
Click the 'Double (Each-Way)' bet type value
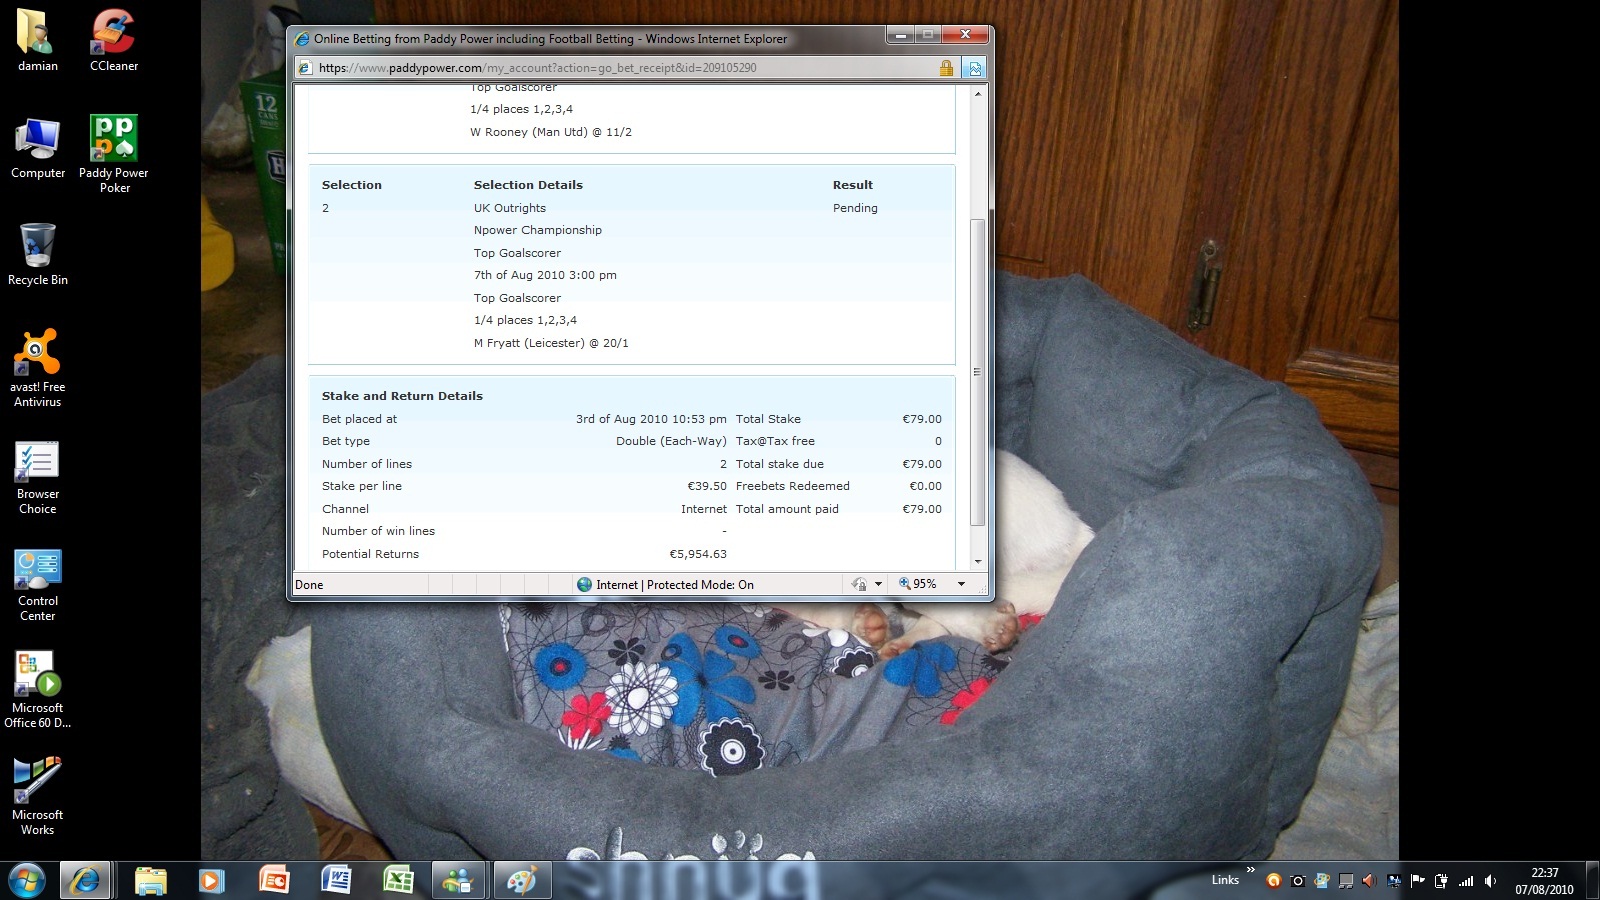[671, 441]
